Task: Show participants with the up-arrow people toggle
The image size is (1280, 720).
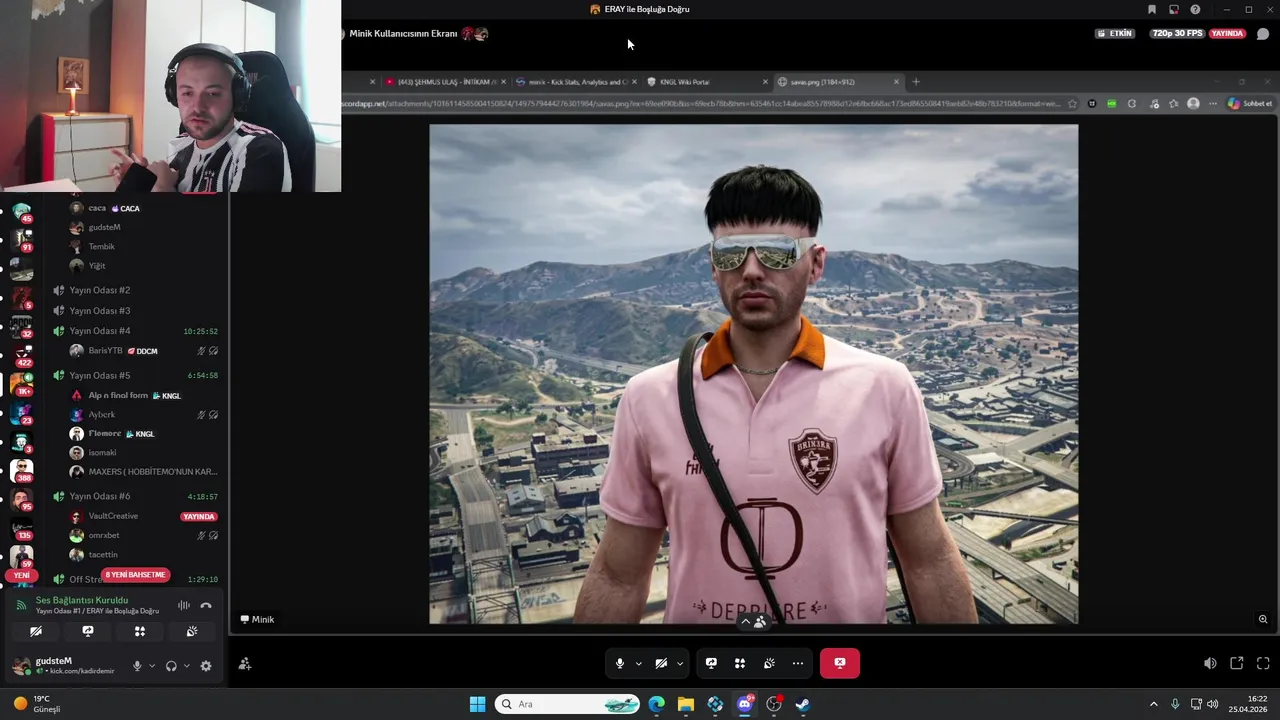Action: tap(753, 621)
